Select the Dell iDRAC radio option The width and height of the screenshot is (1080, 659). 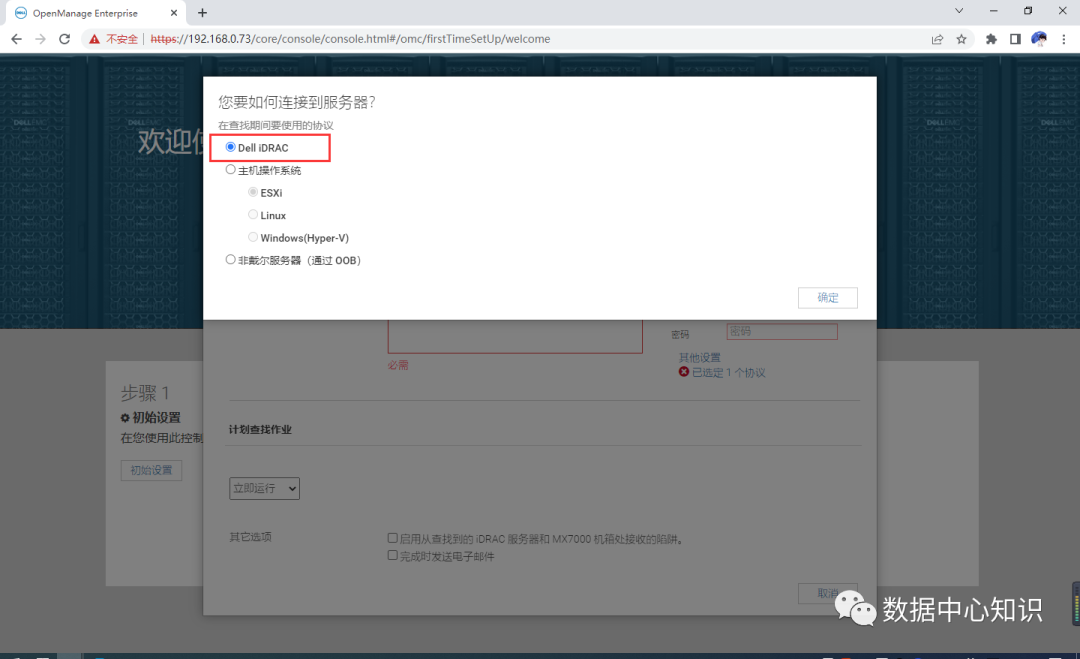[231, 147]
